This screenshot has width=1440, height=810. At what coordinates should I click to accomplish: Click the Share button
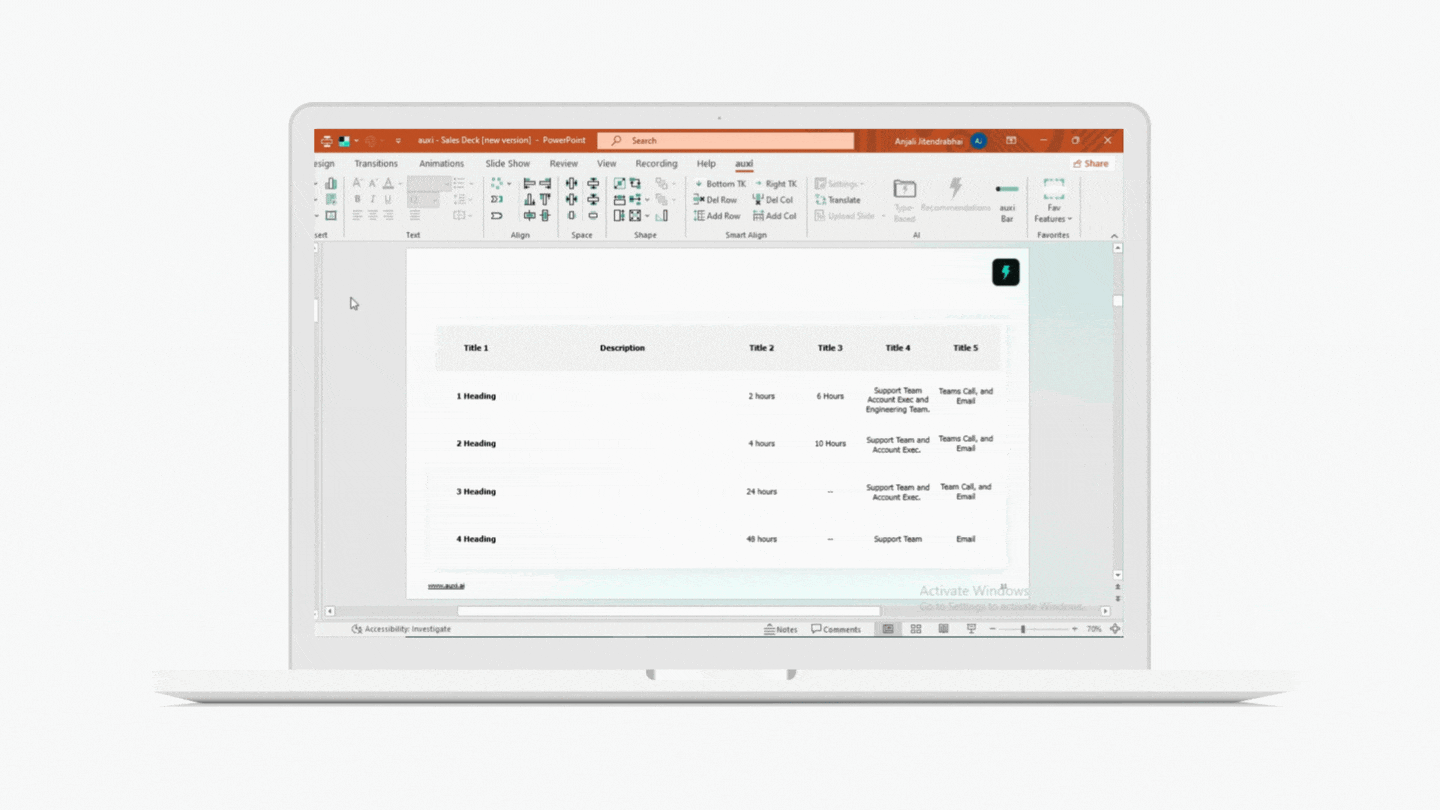[x=1091, y=164]
